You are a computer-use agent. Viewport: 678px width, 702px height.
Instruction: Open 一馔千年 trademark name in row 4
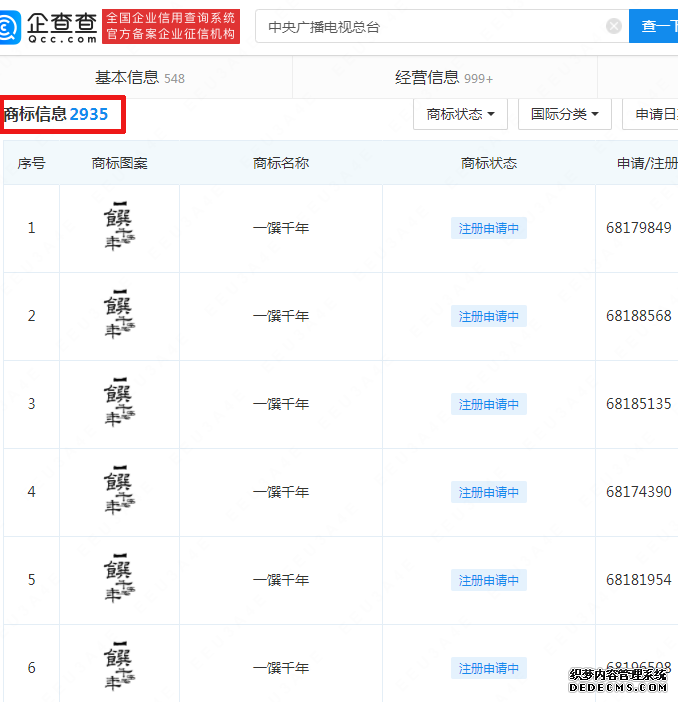pyautogui.click(x=281, y=492)
